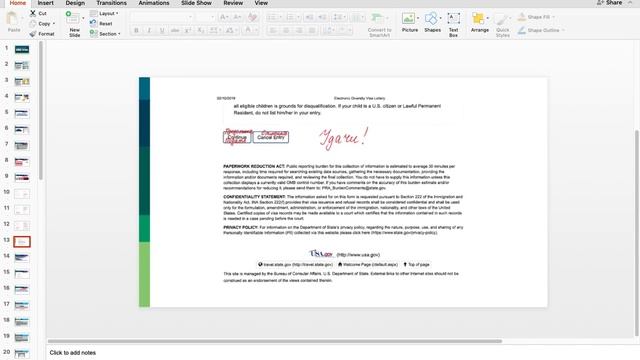
Task: Switch to the Design tab
Action: (75, 3)
